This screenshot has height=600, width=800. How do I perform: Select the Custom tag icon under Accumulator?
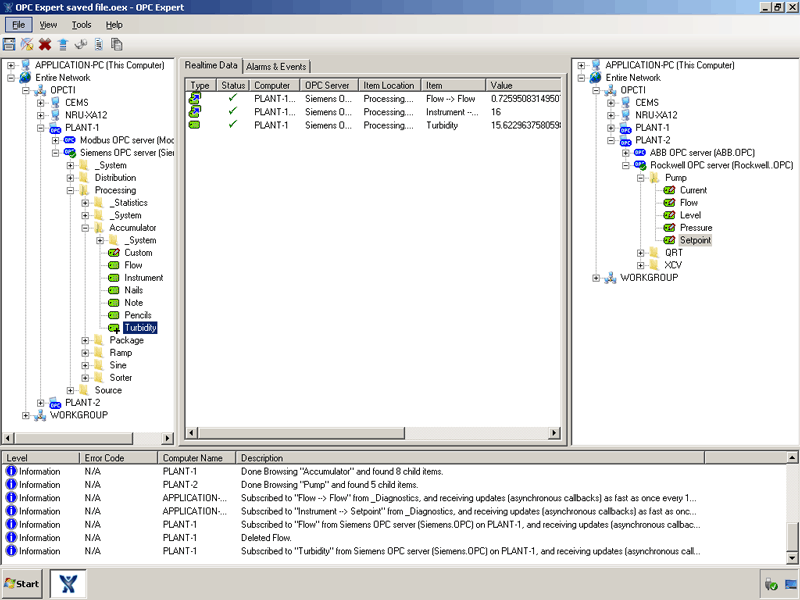pos(114,253)
